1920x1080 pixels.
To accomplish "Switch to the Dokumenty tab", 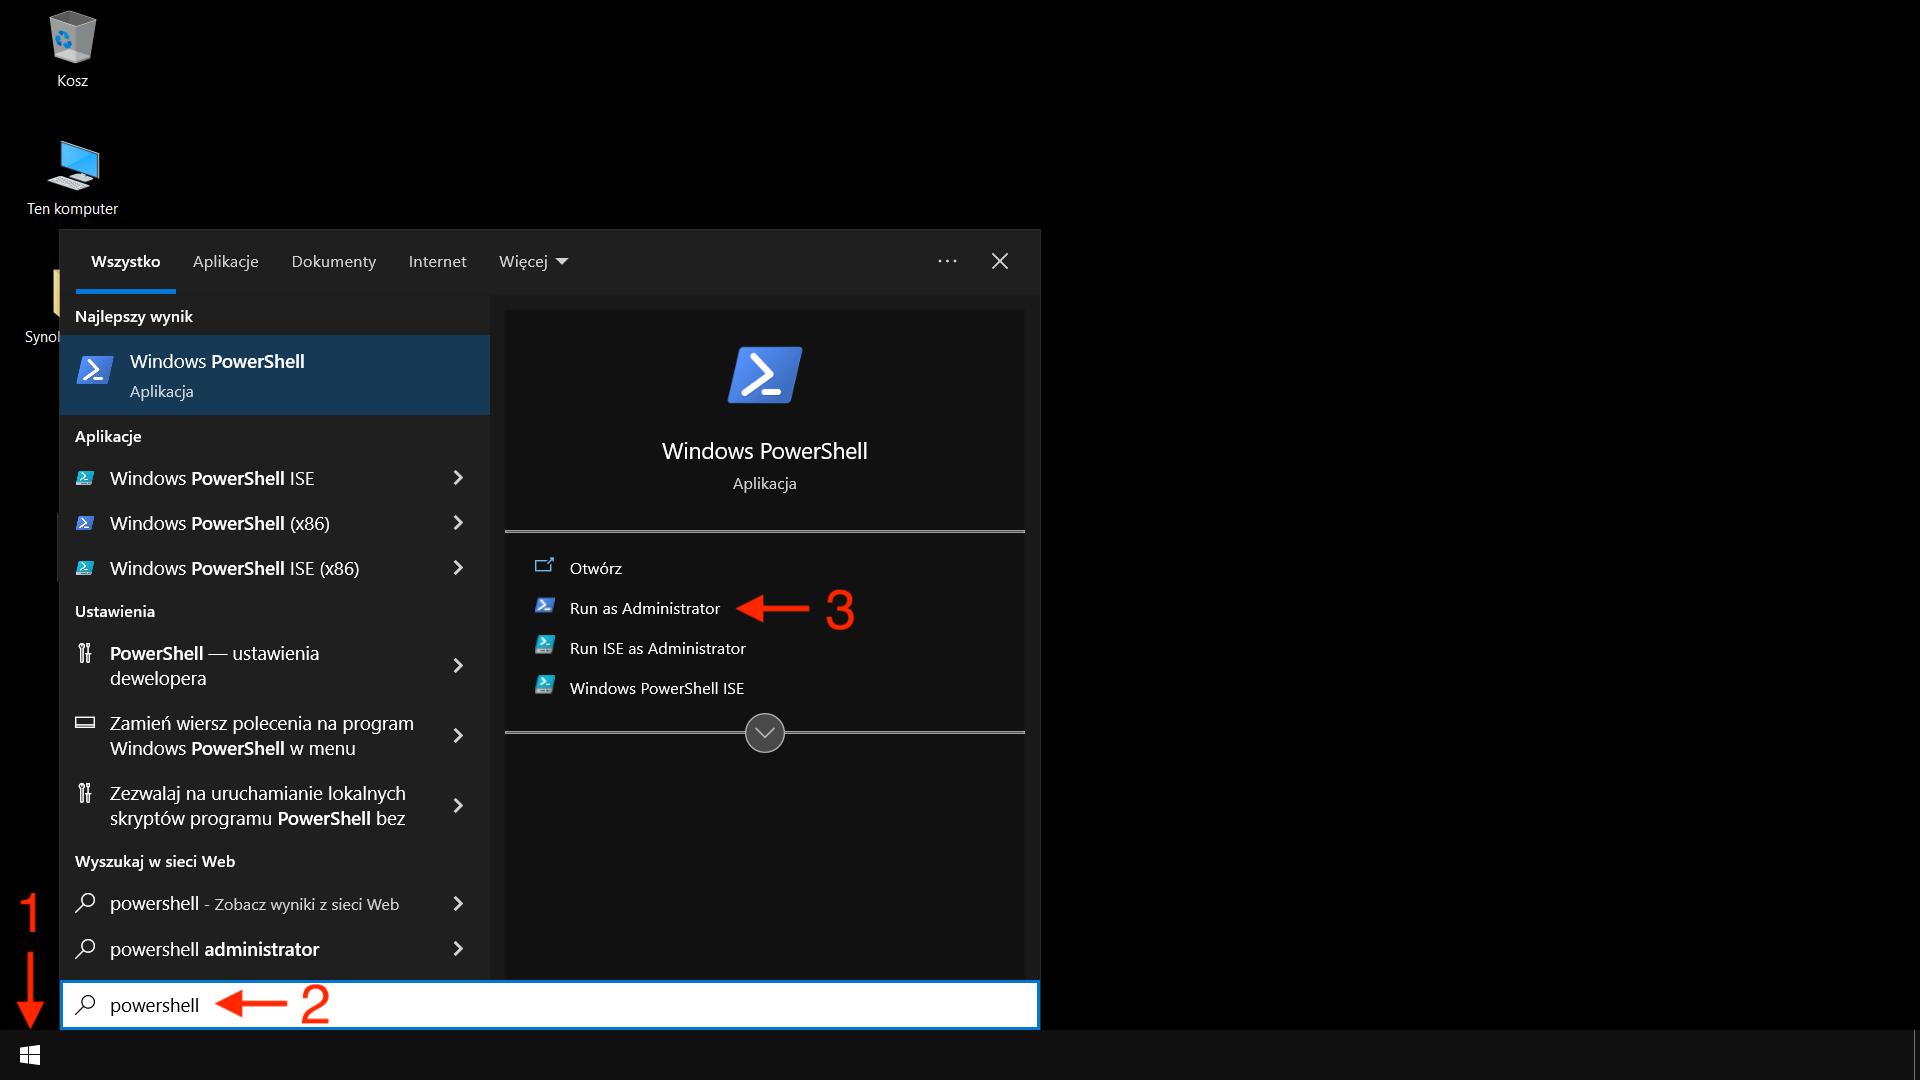I will coord(333,261).
